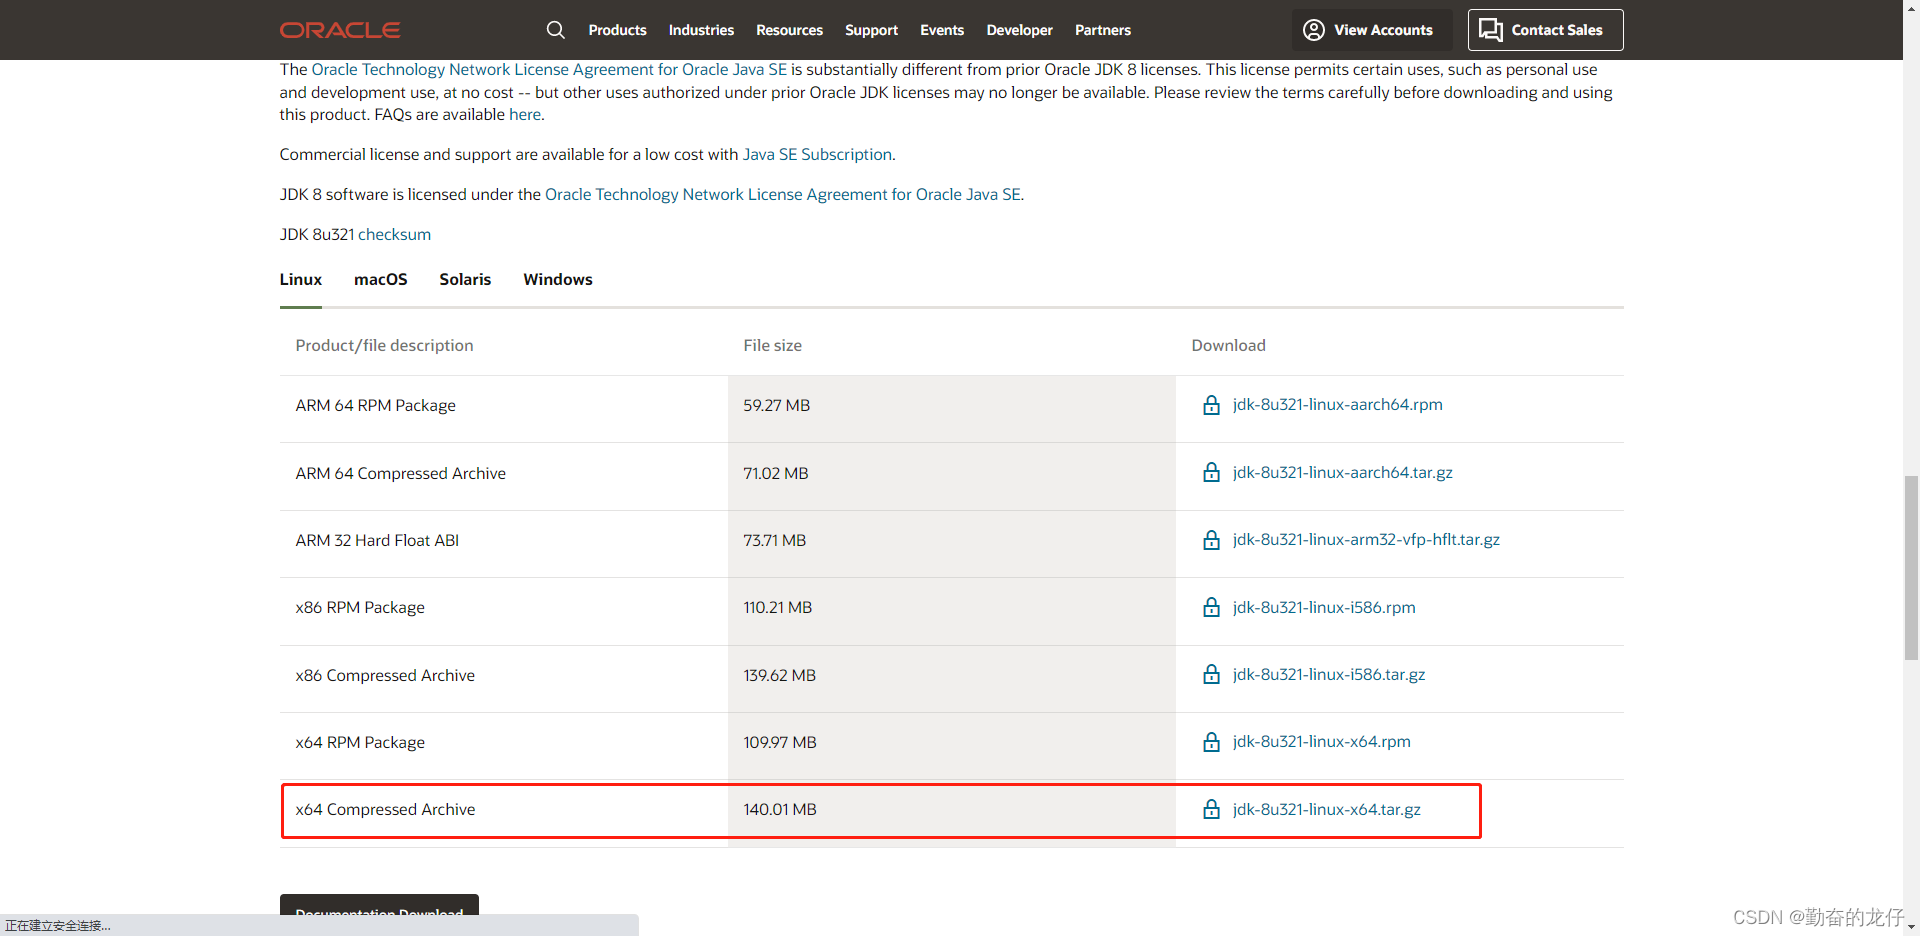This screenshot has height=936, width=1920.
Task: Click the 'File size' column header
Action: click(772, 345)
